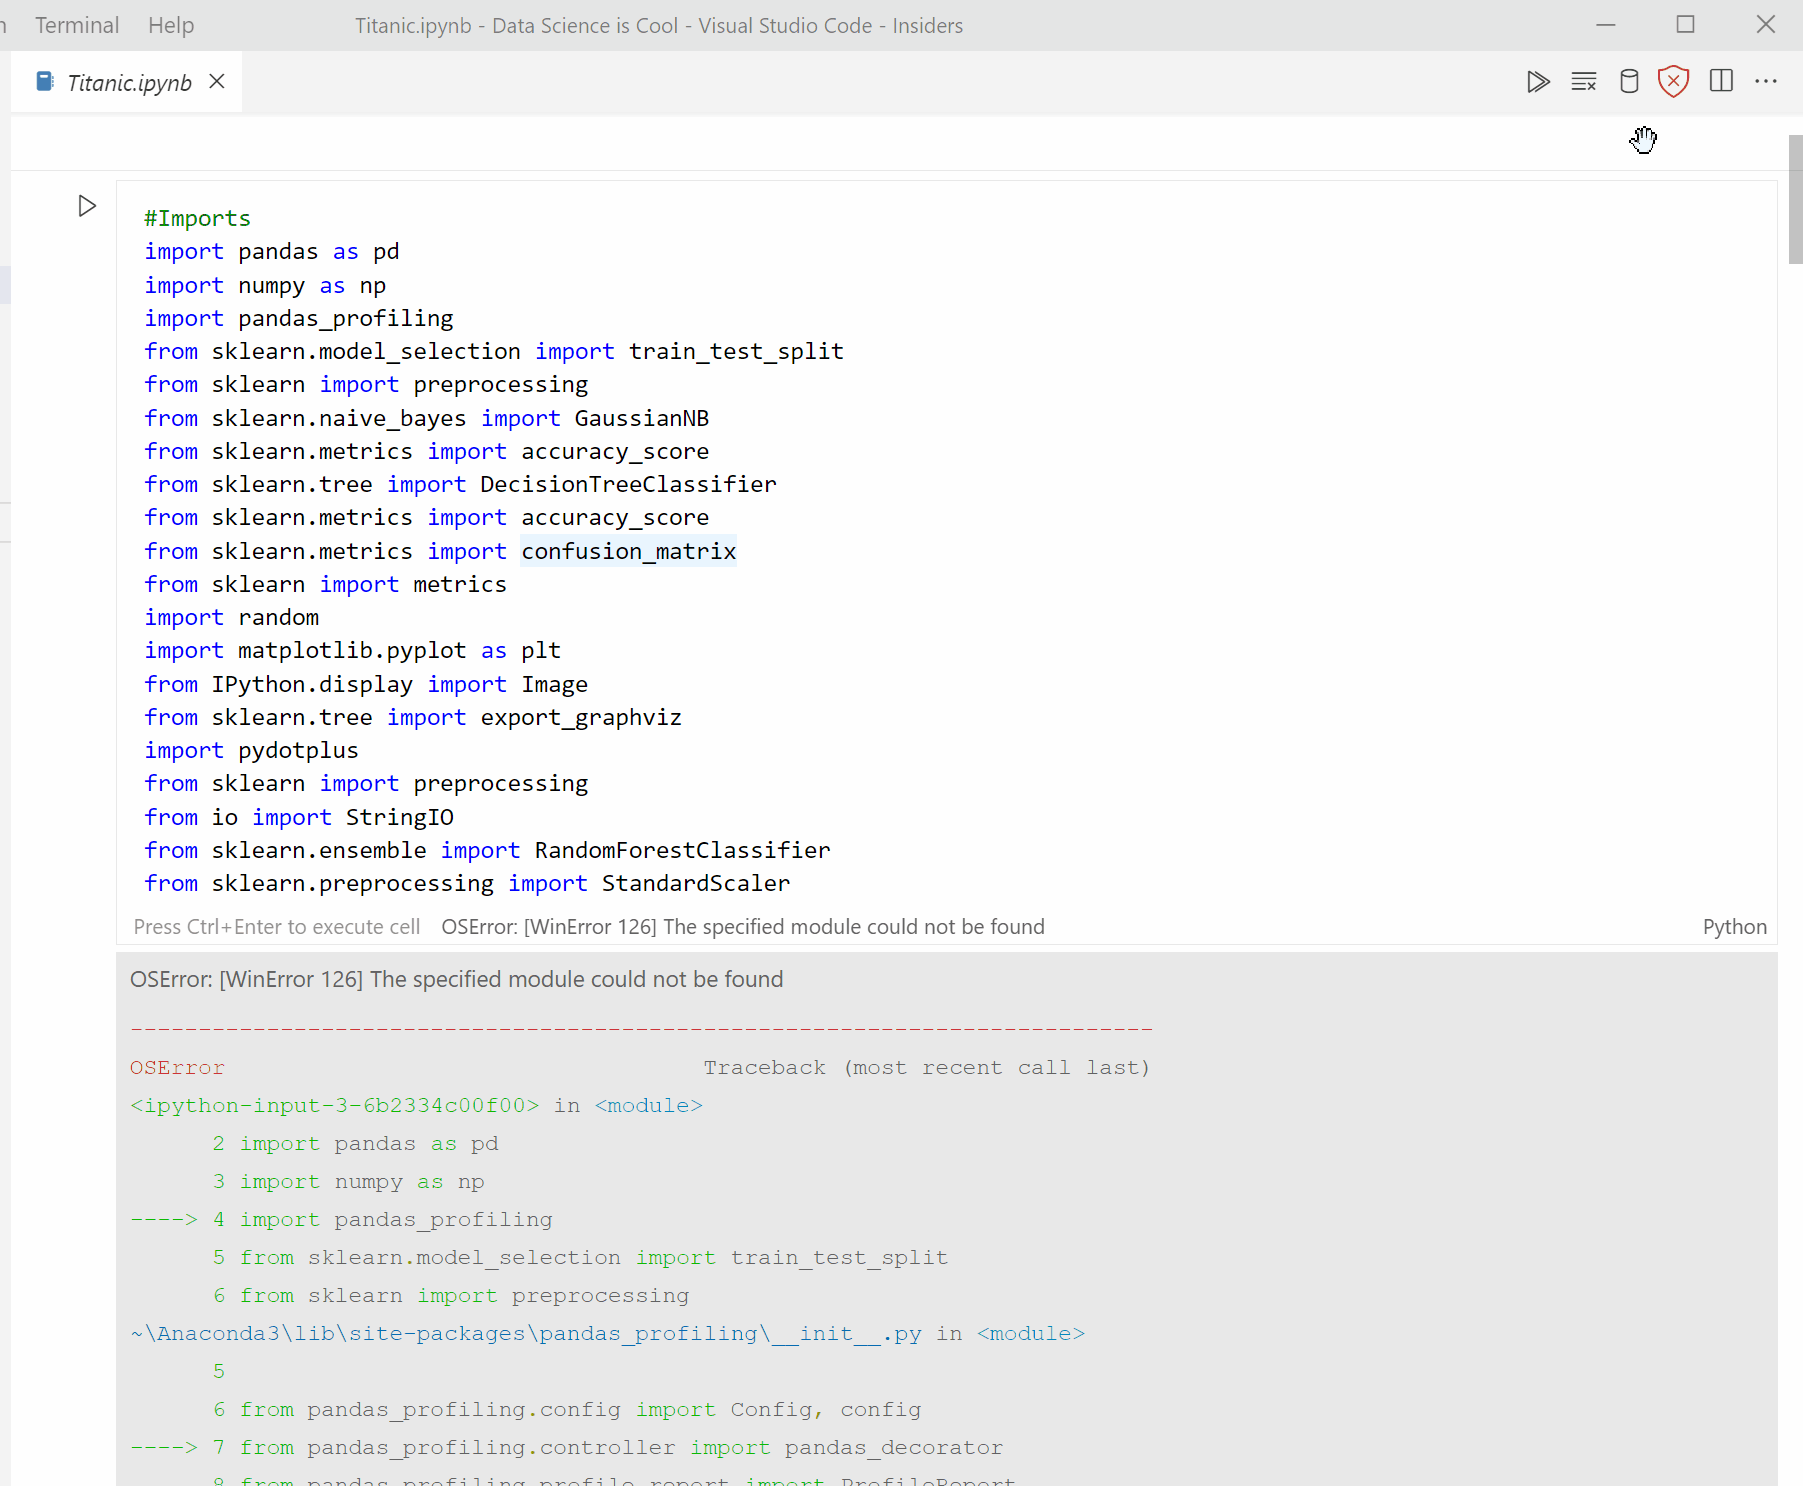Open the Python kernel language picker
This screenshot has width=1803, height=1486.
(1734, 926)
